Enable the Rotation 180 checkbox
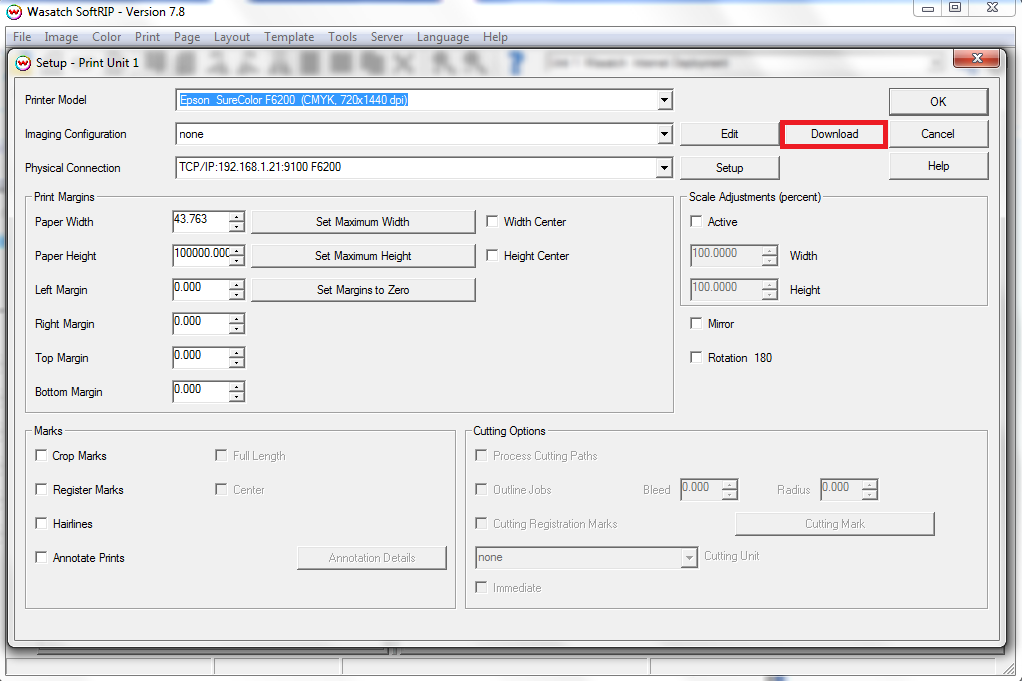The width and height of the screenshot is (1022, 681). 696,357
